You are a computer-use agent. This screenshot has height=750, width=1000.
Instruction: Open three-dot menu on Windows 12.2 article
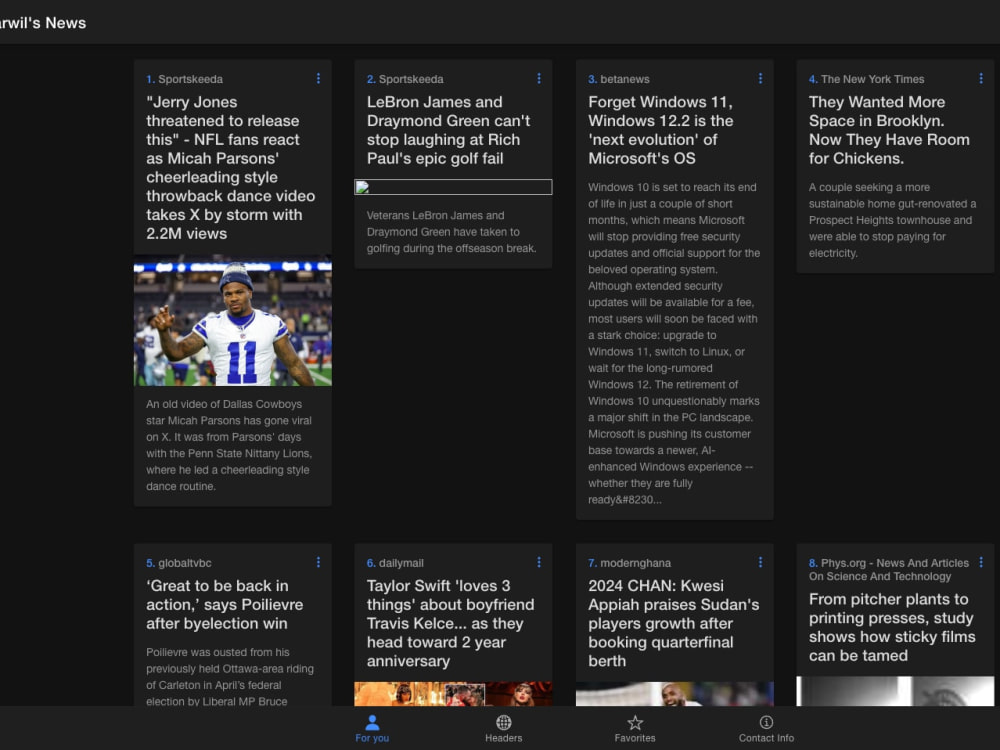760,78
